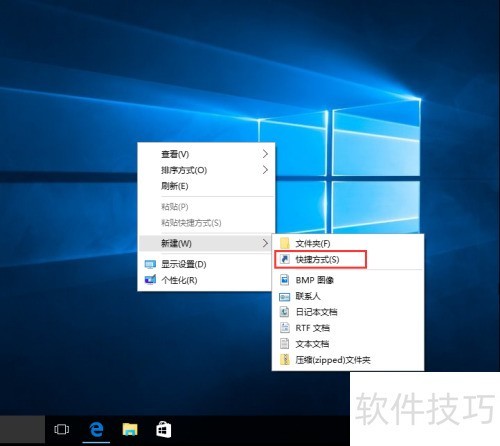This screenshot has height=446, width=500.
Task: Click the taskbar search box area
Action: [22, 430]
